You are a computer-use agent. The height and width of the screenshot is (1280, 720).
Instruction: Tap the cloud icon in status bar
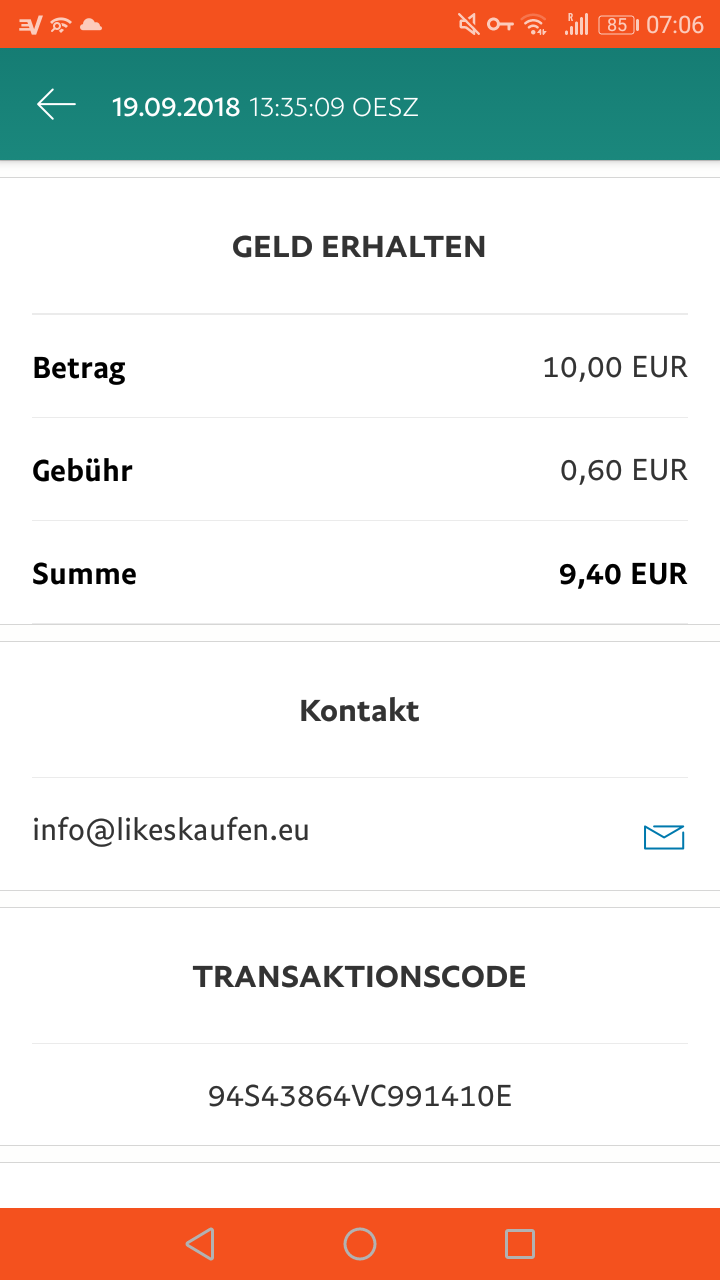[91, 24]
